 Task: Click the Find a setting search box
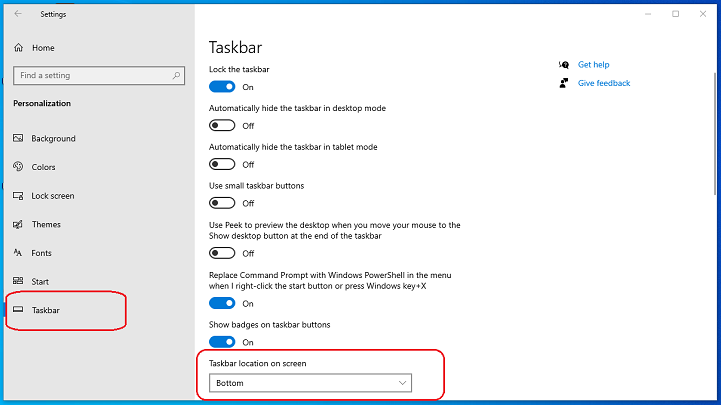pos(99,75)
